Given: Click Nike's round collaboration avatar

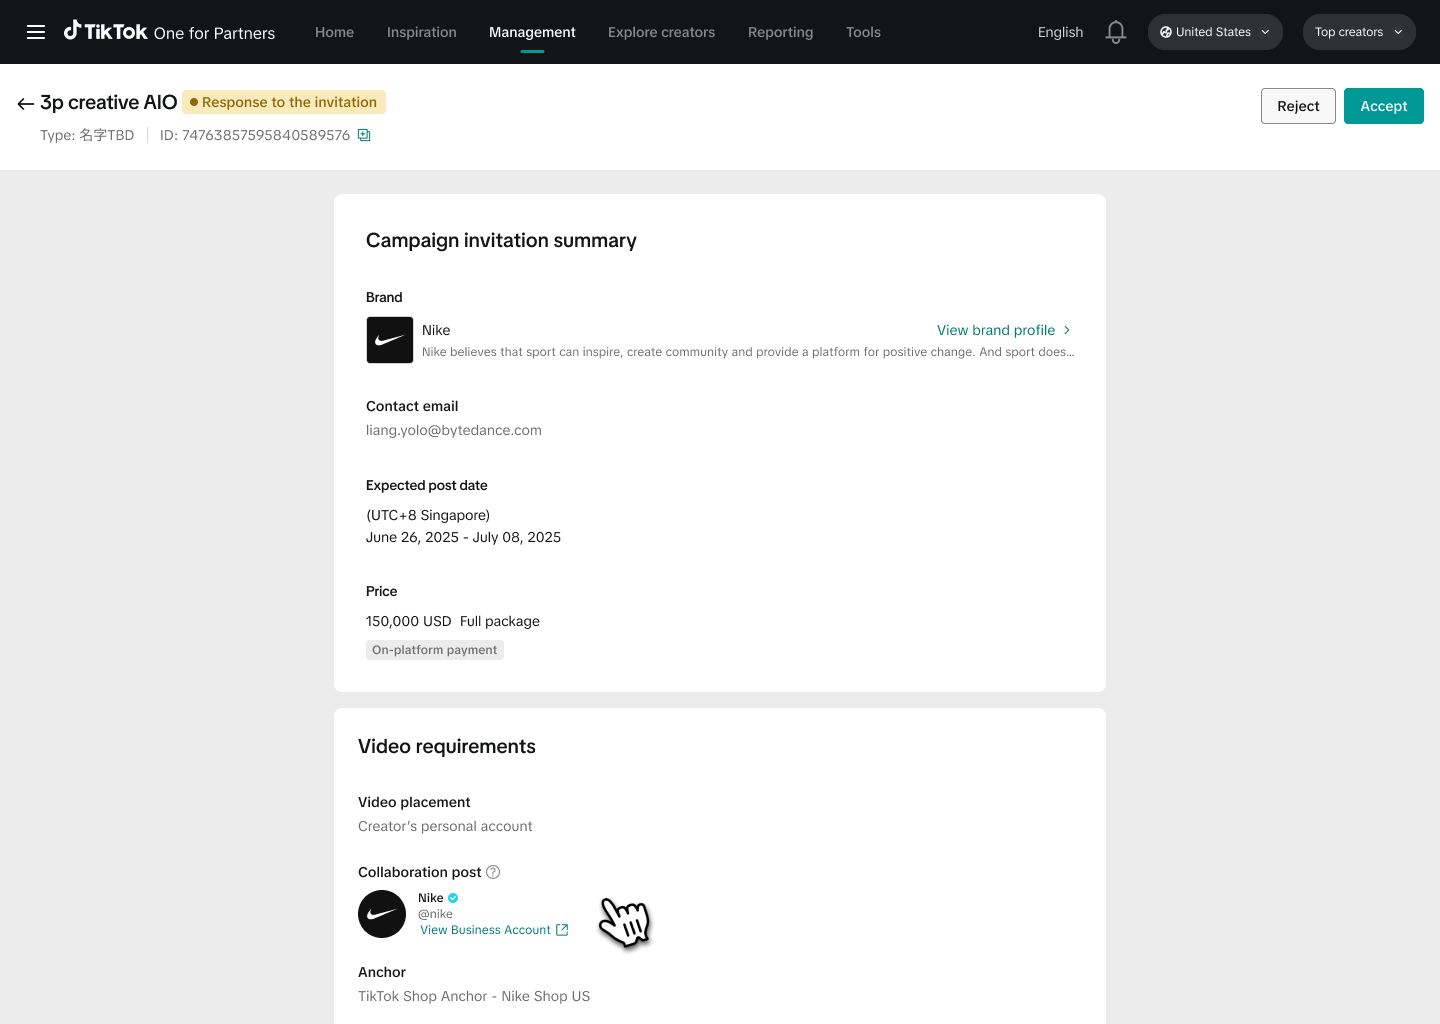Looking at the screenshot, I should (x=382, y=914).
